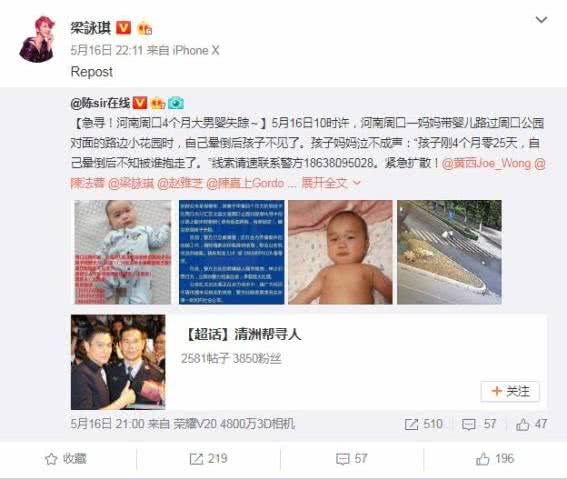Open the @陈sir在线 account link
The height and width of the screenshot is (480, 567).
point(101,103)
